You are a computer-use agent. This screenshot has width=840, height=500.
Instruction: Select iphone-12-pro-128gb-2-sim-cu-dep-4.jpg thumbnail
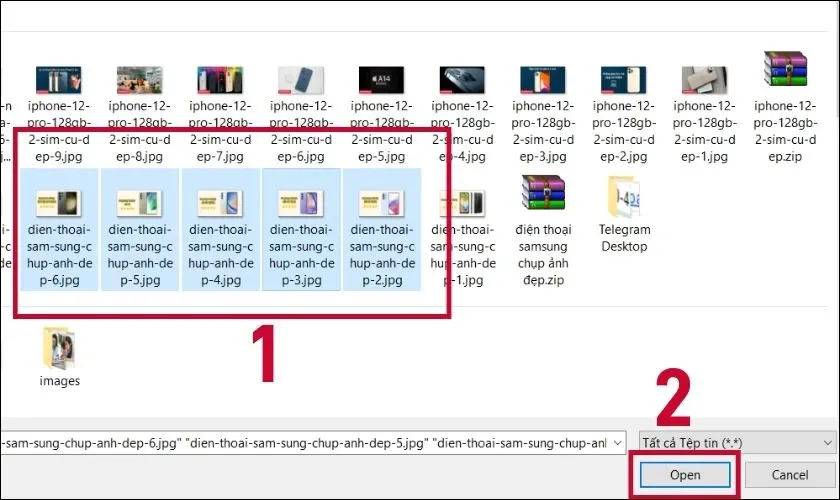tap(462, 80)
